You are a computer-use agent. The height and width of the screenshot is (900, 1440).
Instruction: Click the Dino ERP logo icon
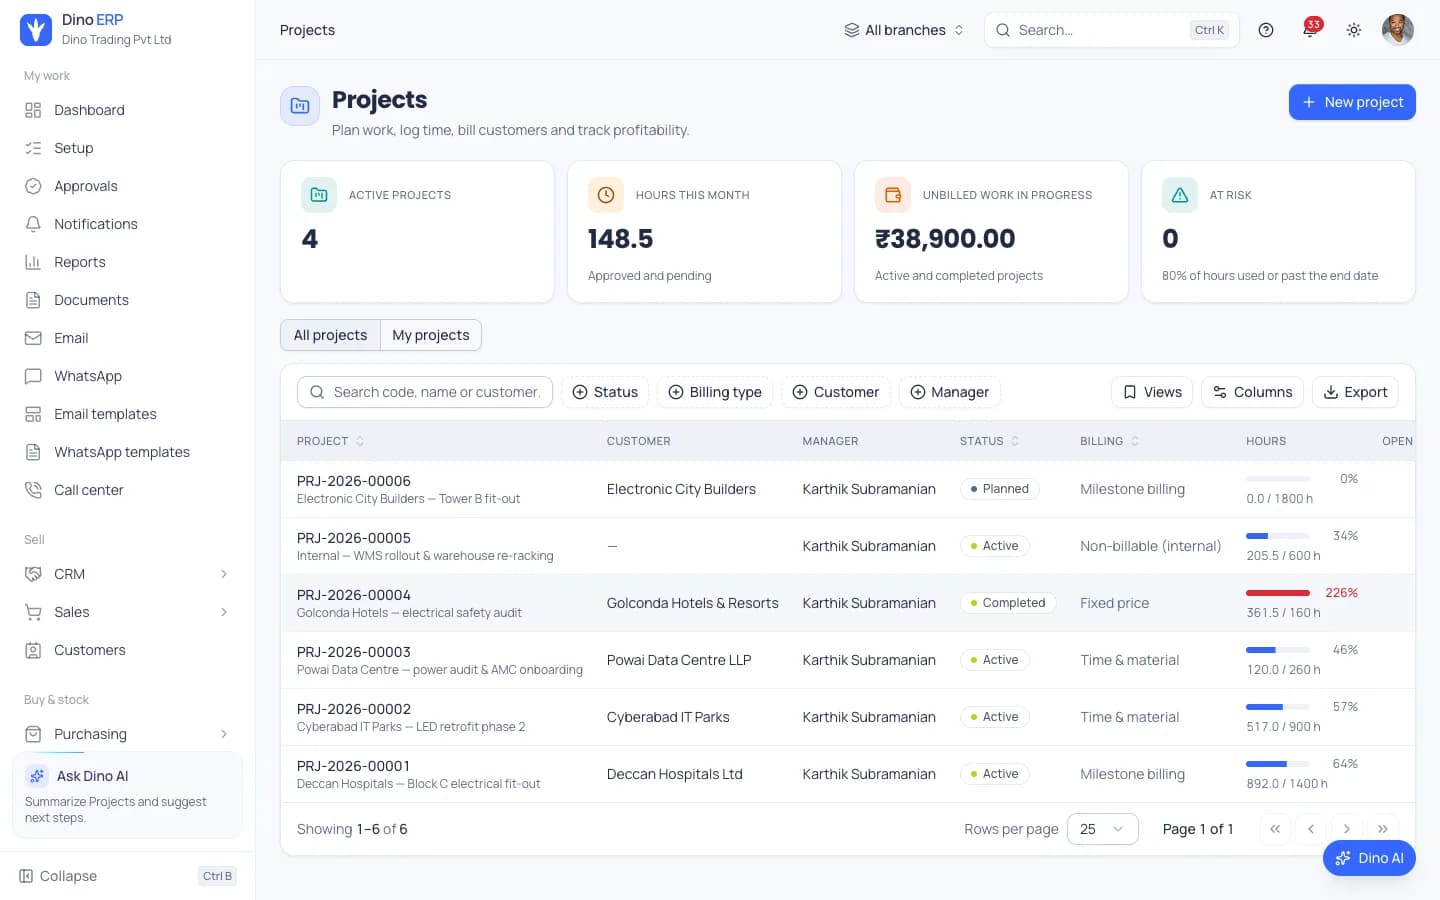(36, 30)
